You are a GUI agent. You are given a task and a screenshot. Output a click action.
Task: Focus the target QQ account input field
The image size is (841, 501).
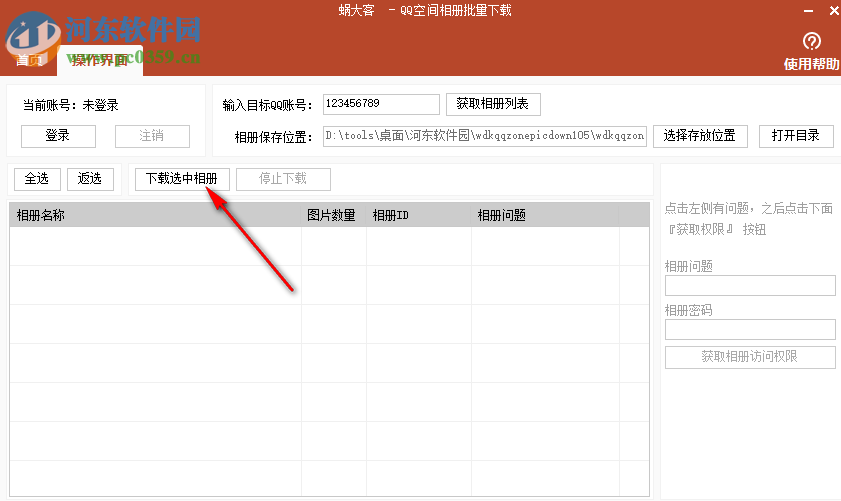pyautogui.click(x=381, y=104)
